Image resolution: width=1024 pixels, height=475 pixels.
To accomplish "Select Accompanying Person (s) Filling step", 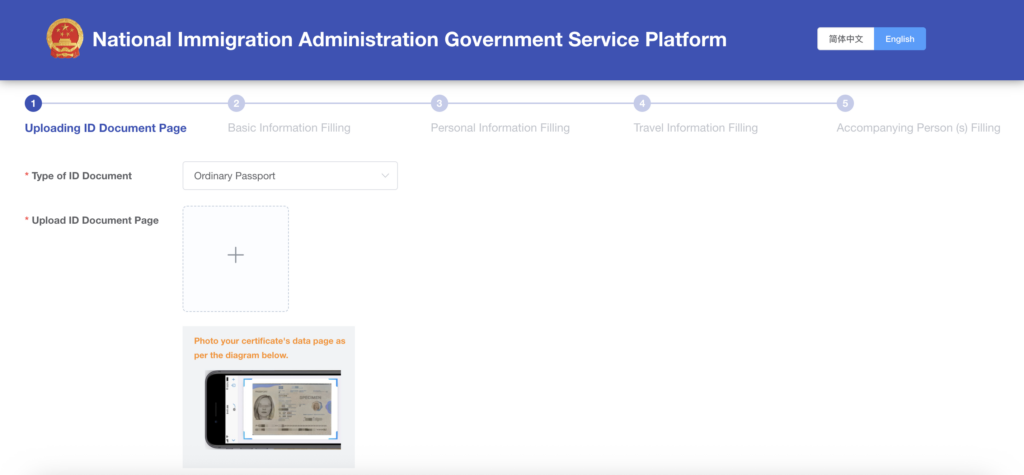I will (x=918, y=128).
